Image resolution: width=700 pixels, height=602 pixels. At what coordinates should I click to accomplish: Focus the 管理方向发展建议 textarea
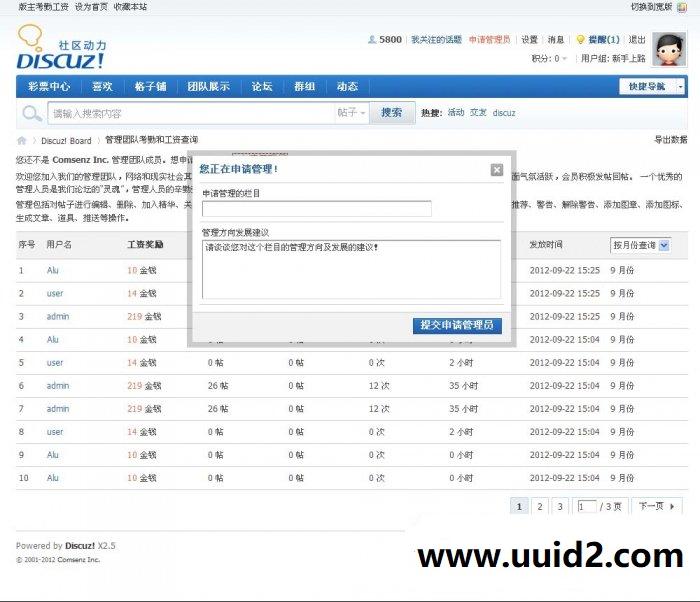pos(351,269)
